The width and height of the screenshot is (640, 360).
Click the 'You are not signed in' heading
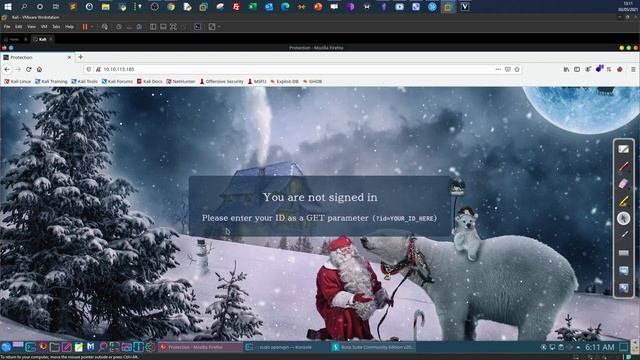click(320, 197)
